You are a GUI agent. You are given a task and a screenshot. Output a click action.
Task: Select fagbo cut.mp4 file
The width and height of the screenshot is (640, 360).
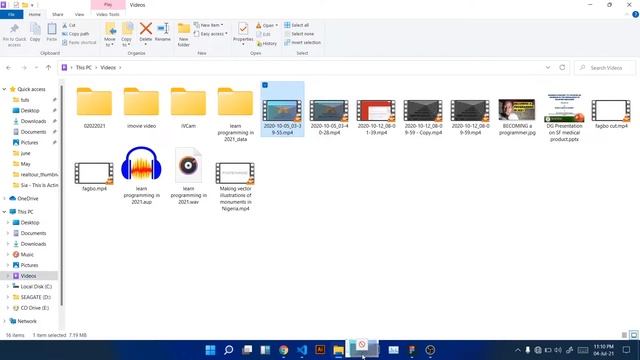point(611,114)
